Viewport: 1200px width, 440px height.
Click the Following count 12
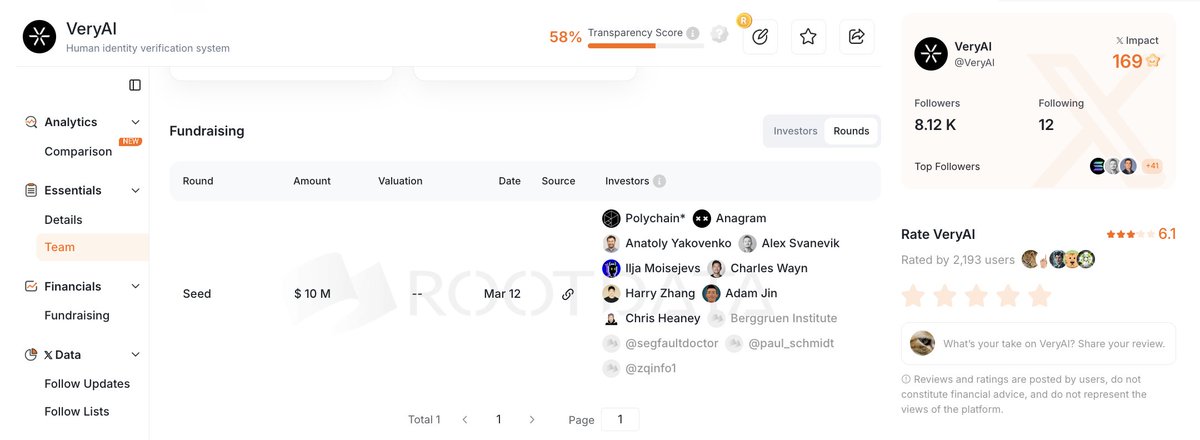point(1046,125)
